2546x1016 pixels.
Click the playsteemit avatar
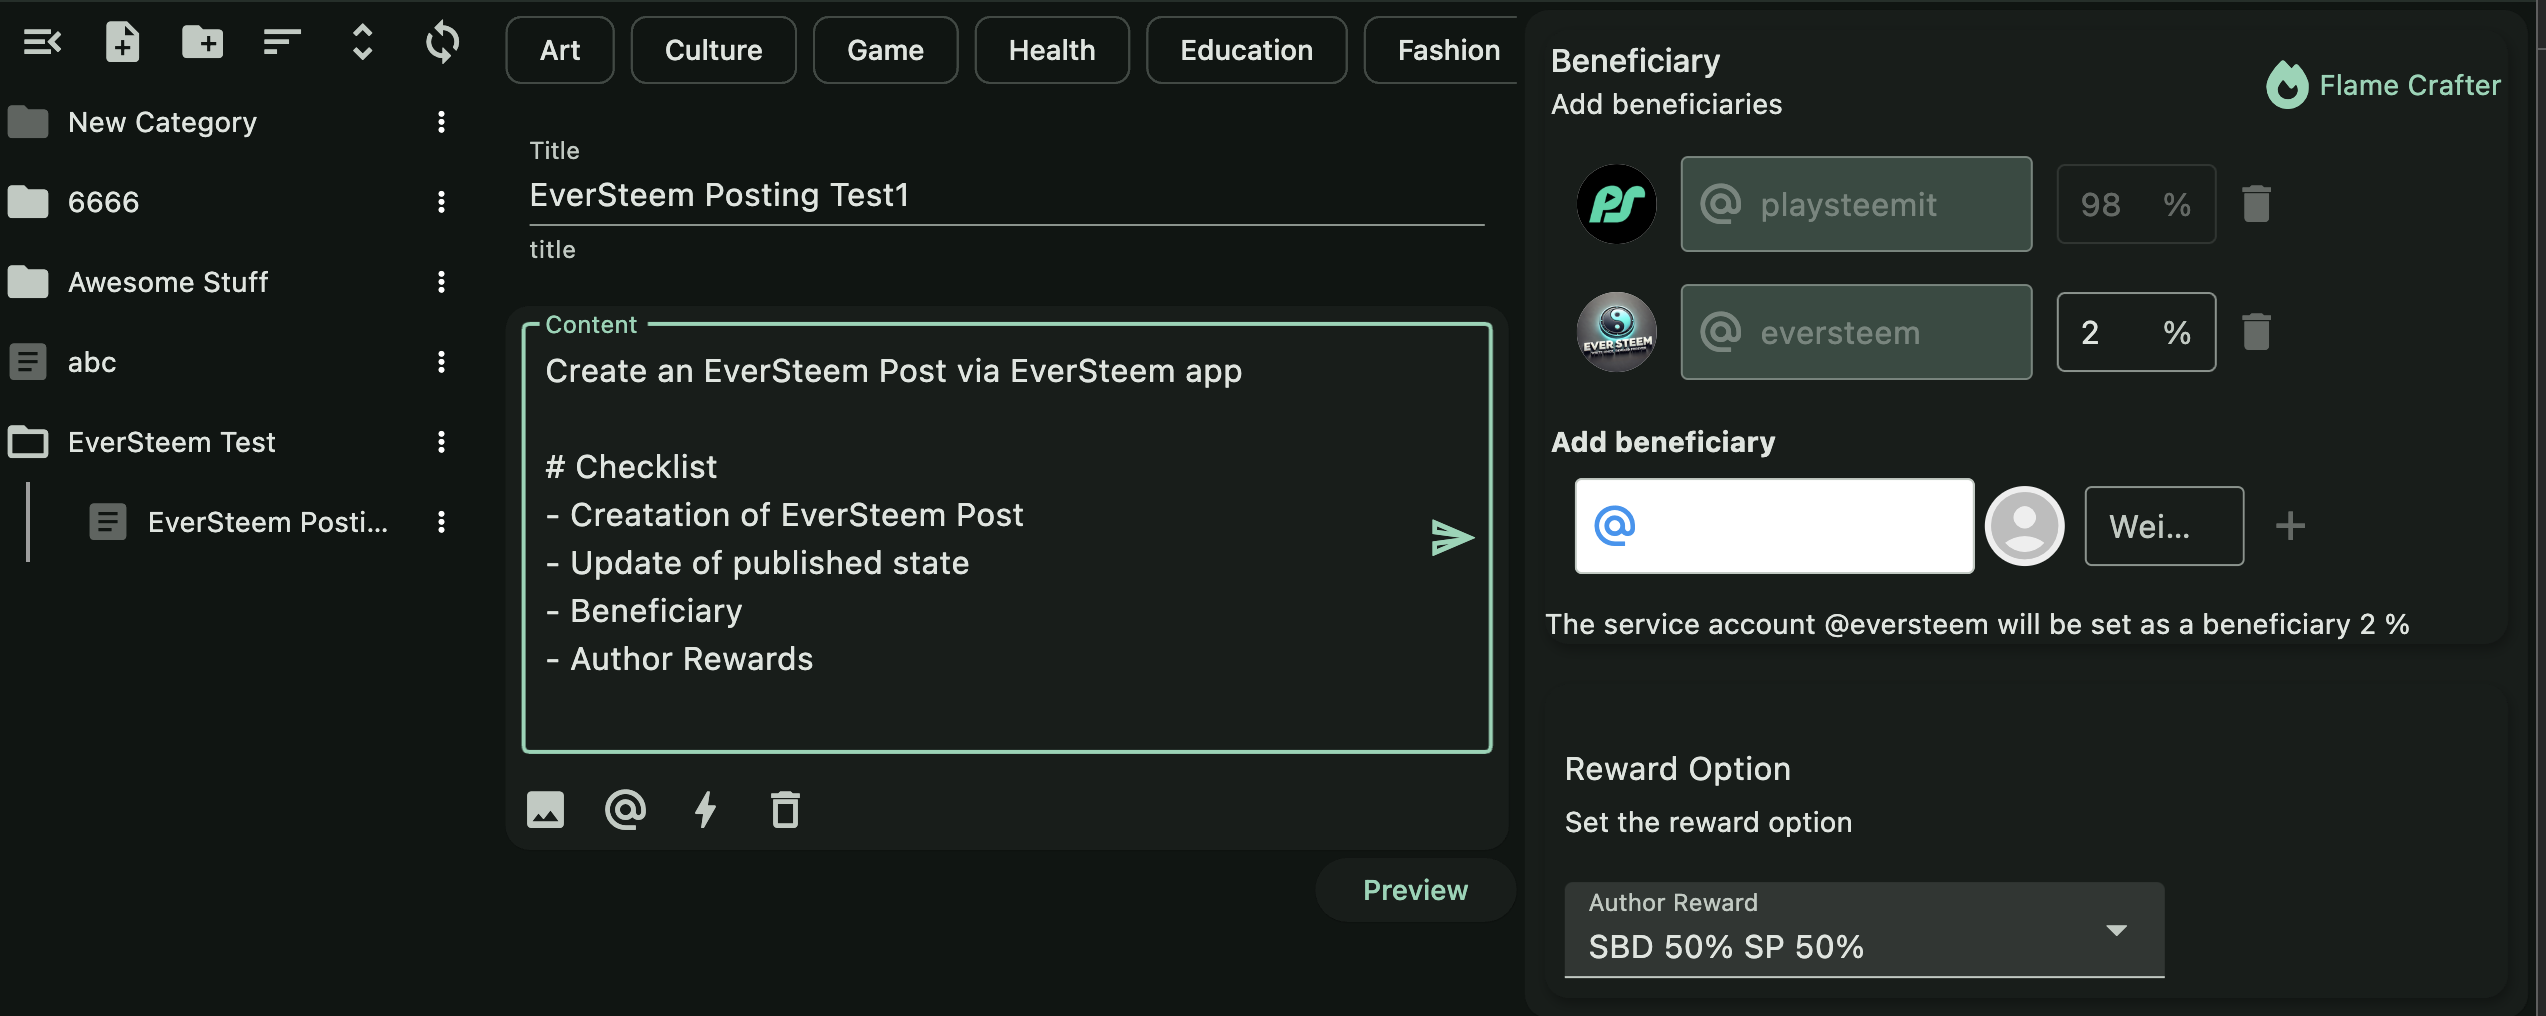coord(1617,204)
